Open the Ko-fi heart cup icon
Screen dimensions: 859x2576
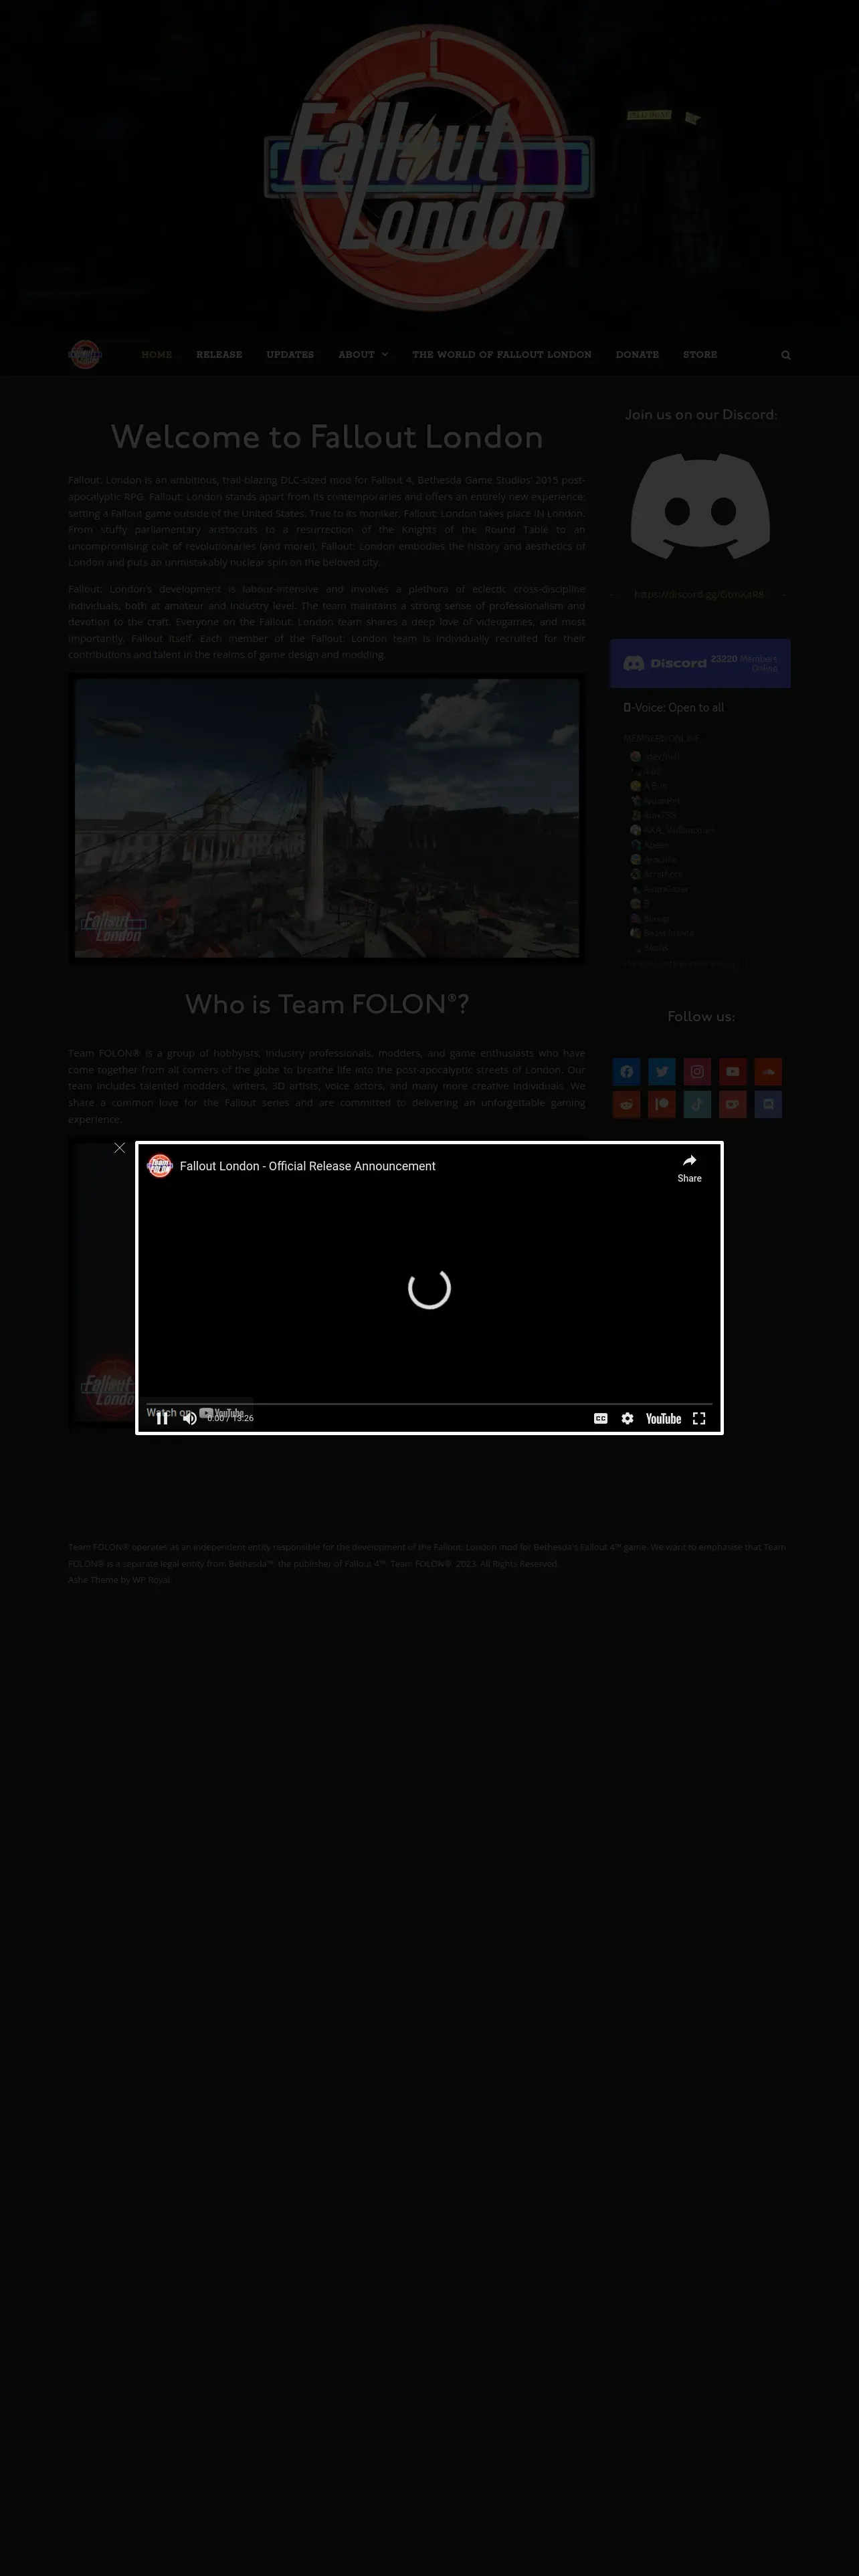733,1104
